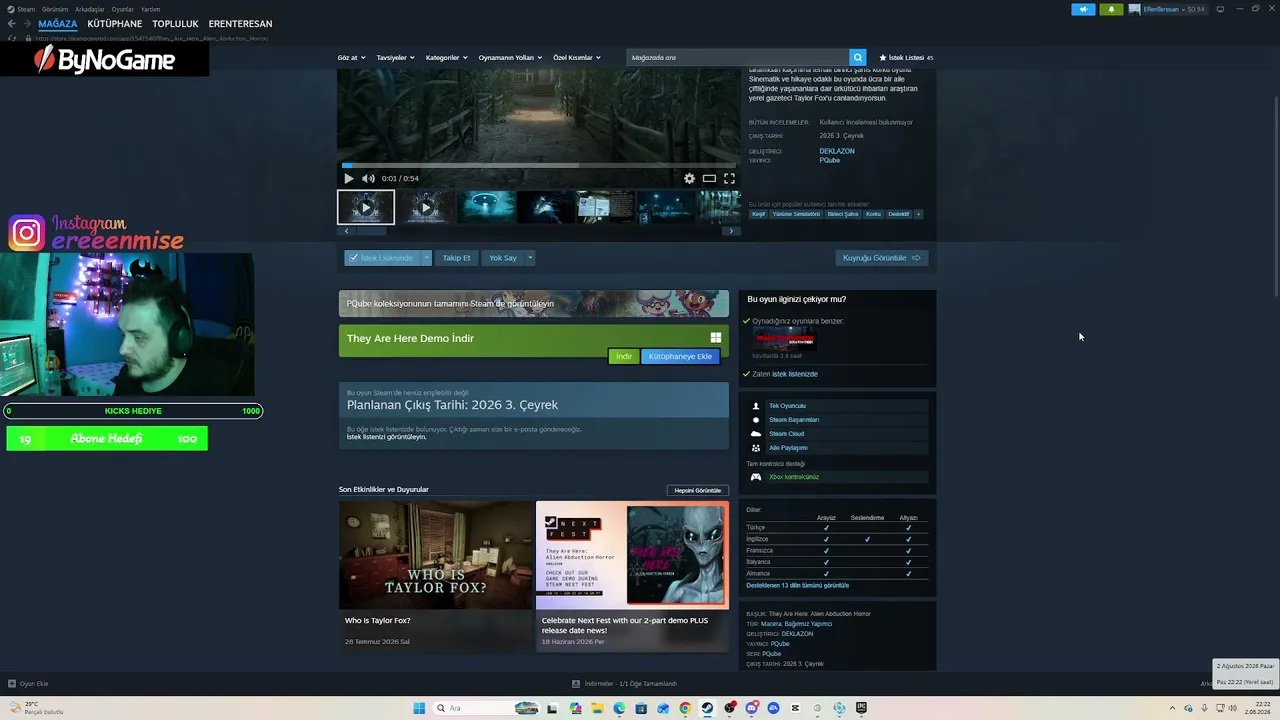Click the Tek Oyunculu person icon
1280x720 pixels.
[756, 406]
